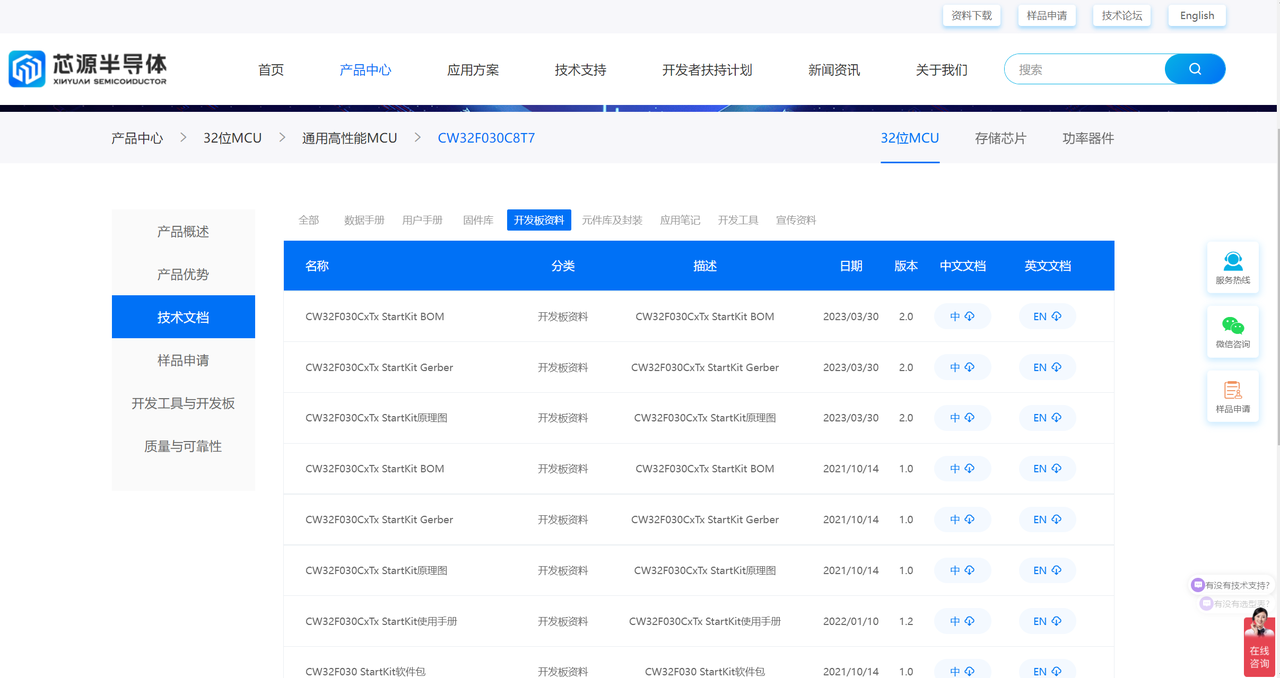Click the 技术论坛 top button
The width and height of the screenshot is (1280, 678).
[1121, 15]
